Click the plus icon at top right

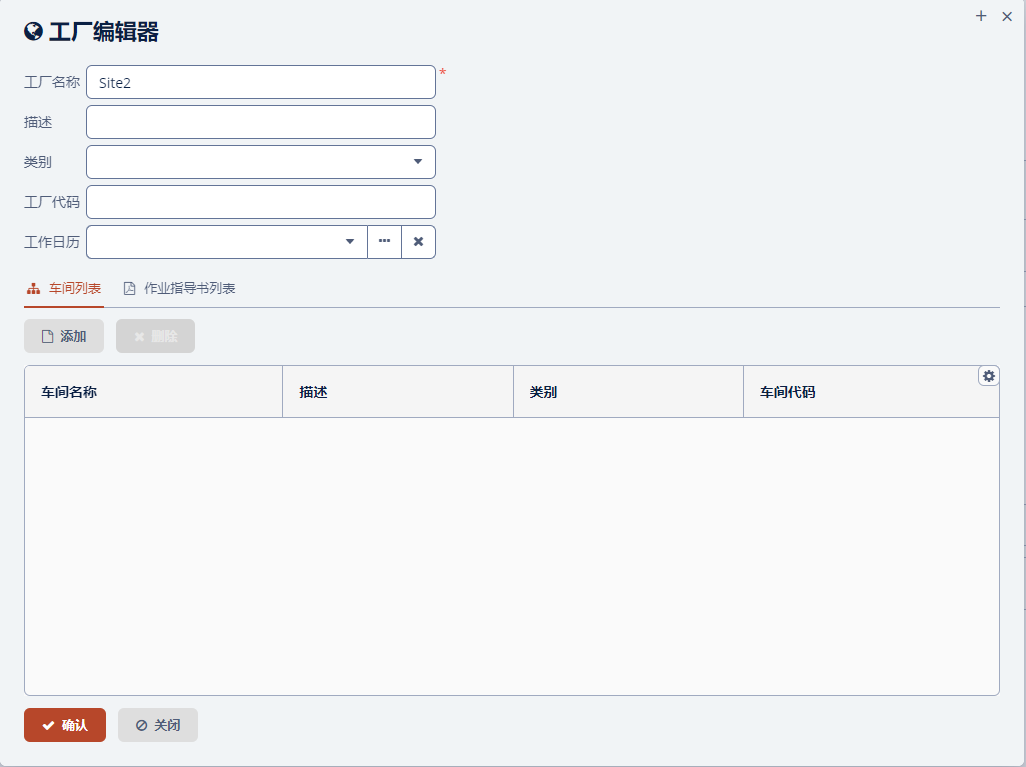click(x=981, y=16)
